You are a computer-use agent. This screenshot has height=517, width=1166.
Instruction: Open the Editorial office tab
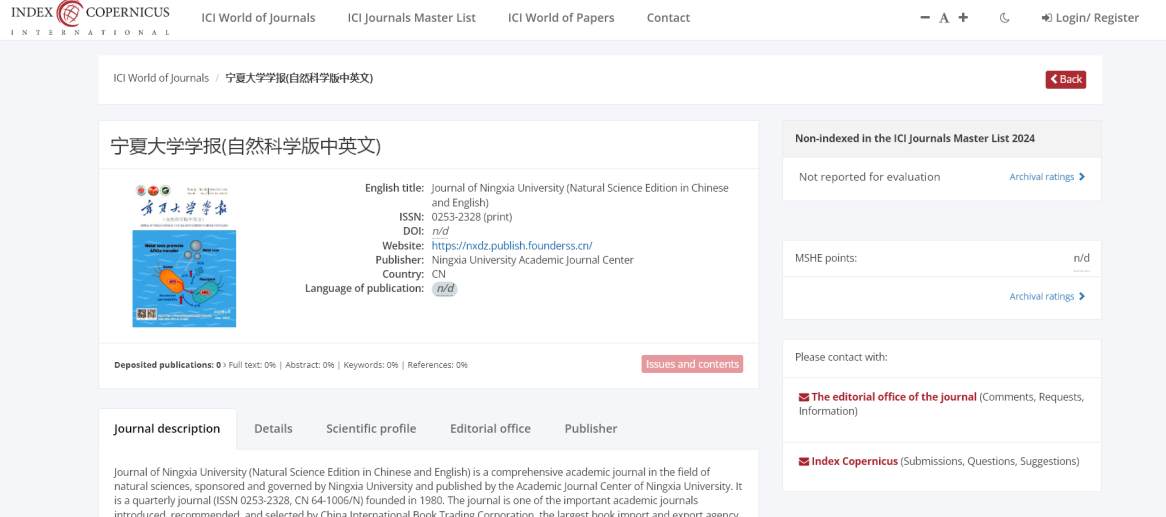click(x=490, y=428)
